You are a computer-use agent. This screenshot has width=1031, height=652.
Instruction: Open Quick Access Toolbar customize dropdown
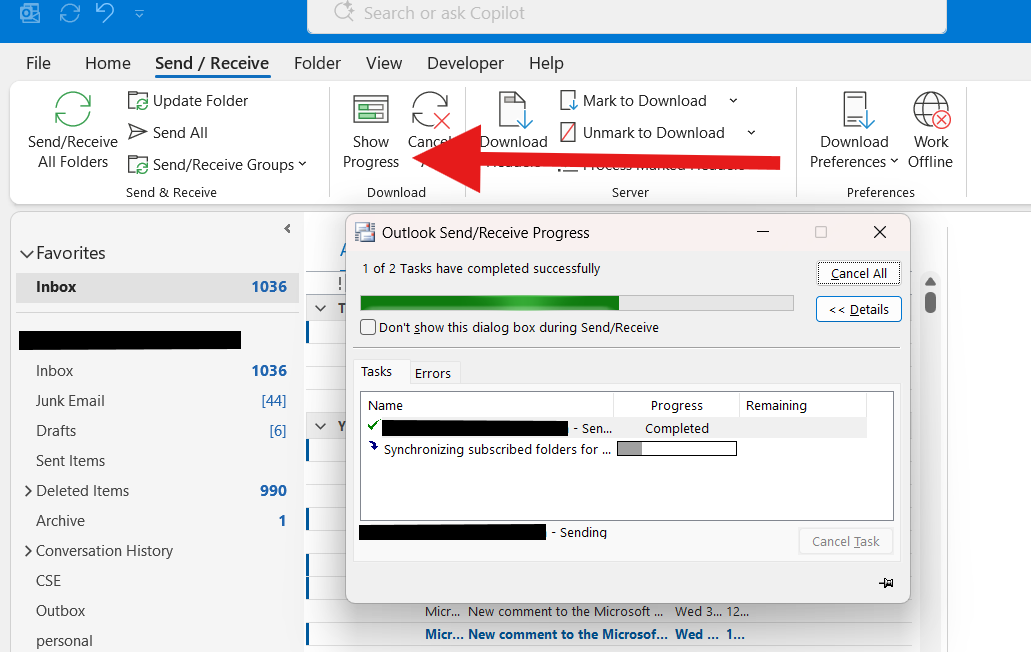click(x=139, y=13)
